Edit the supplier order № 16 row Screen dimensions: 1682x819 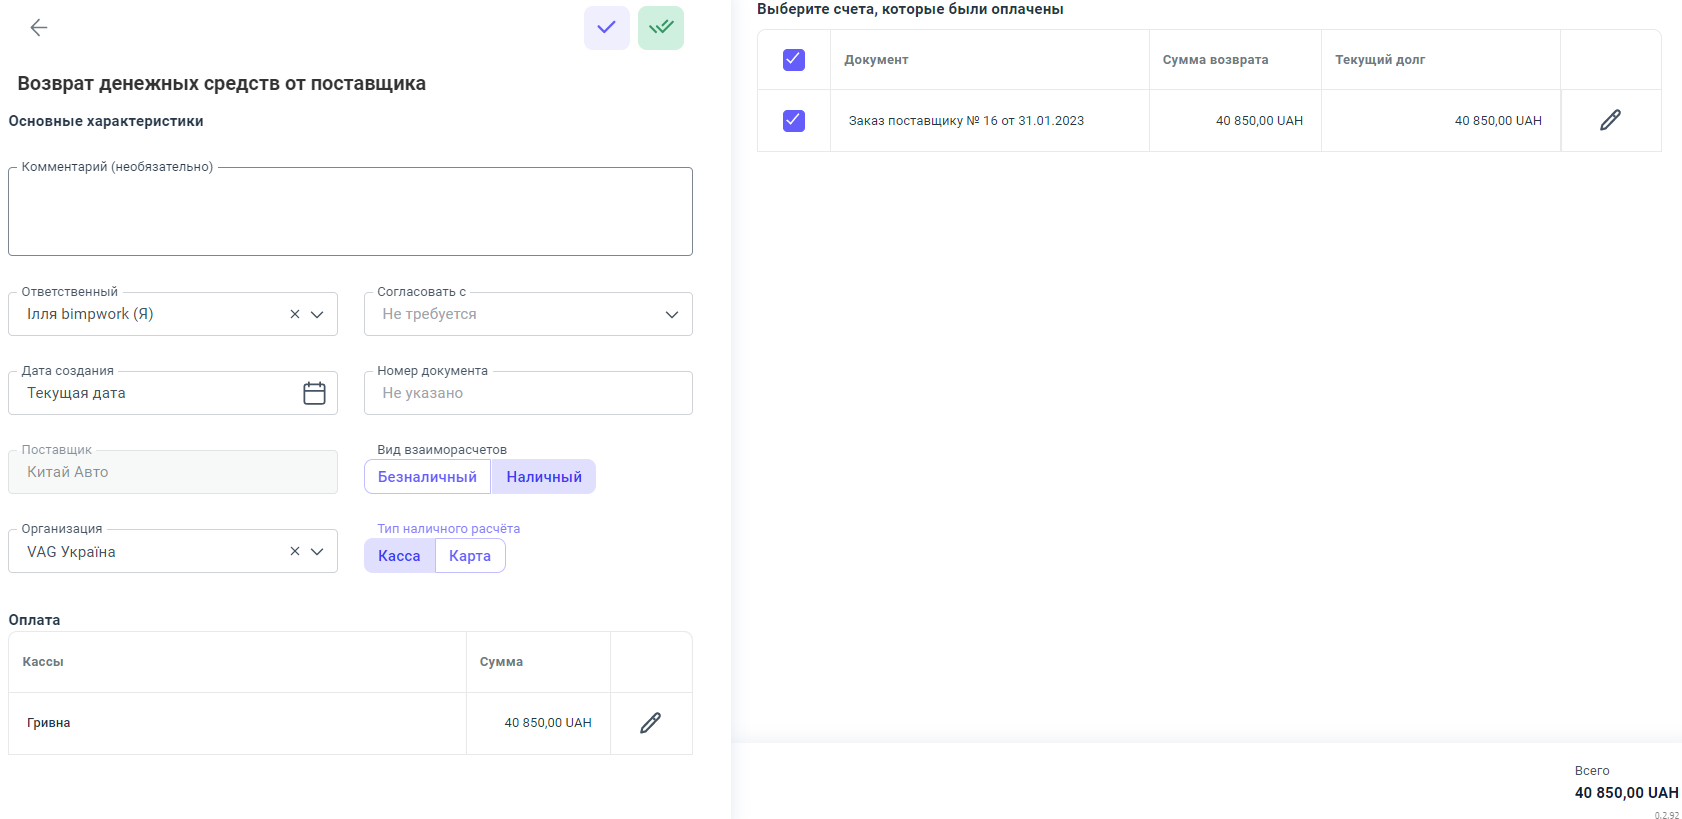pyautogui.click(x=1610, y=121)
